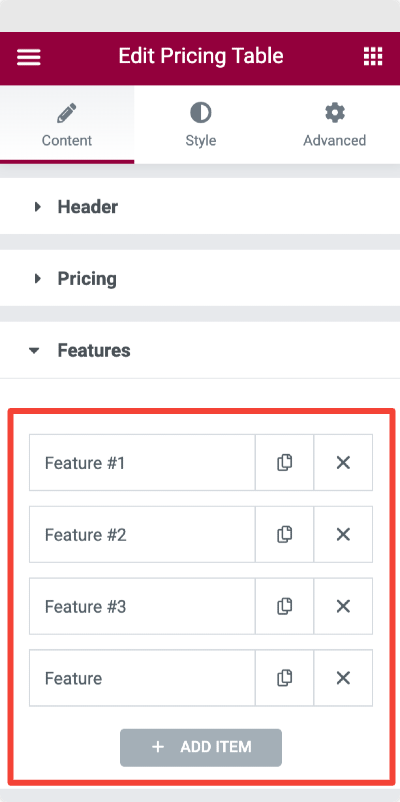Expand the Pricing section

(200, 279)
